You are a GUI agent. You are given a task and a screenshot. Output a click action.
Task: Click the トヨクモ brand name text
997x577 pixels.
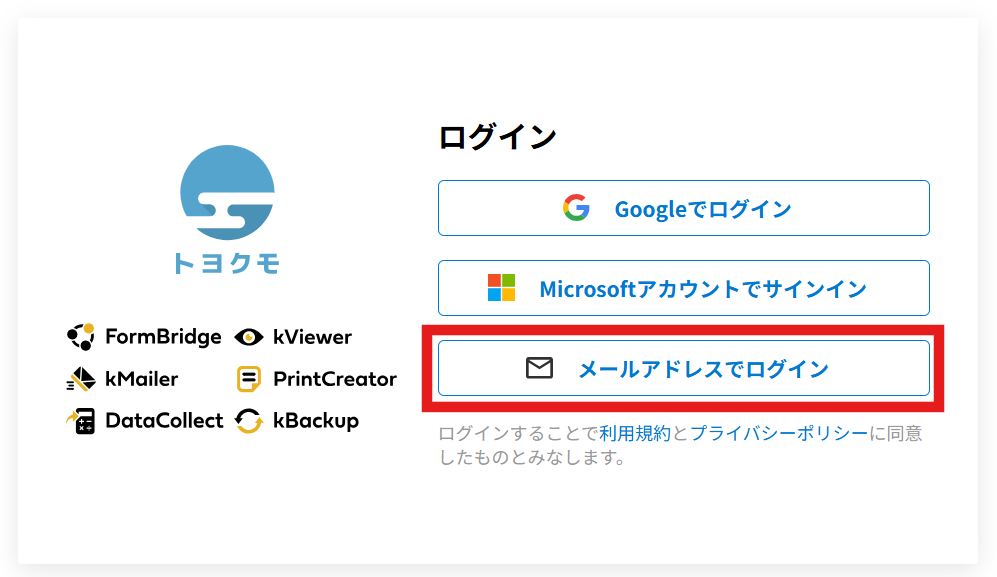click(x=226, y=264)
